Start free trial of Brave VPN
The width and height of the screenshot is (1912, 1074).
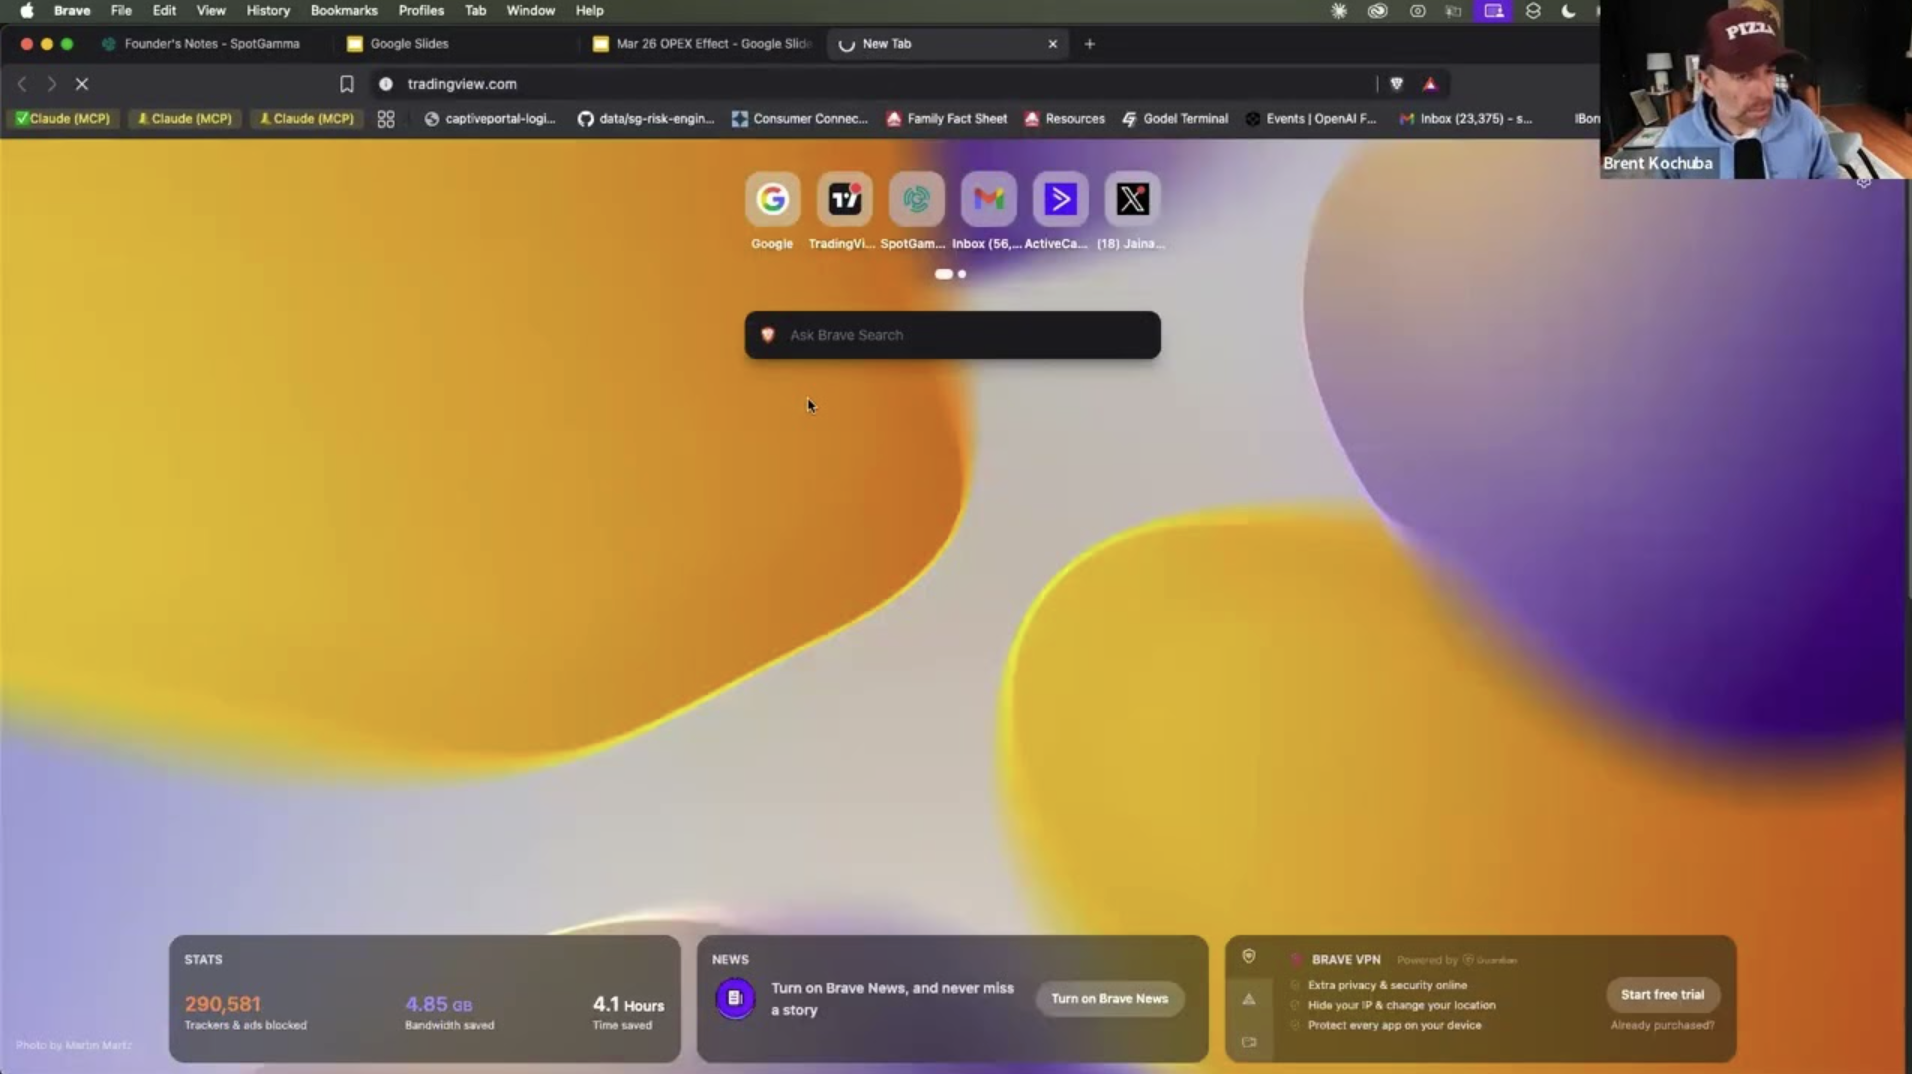click(1662, 994)
